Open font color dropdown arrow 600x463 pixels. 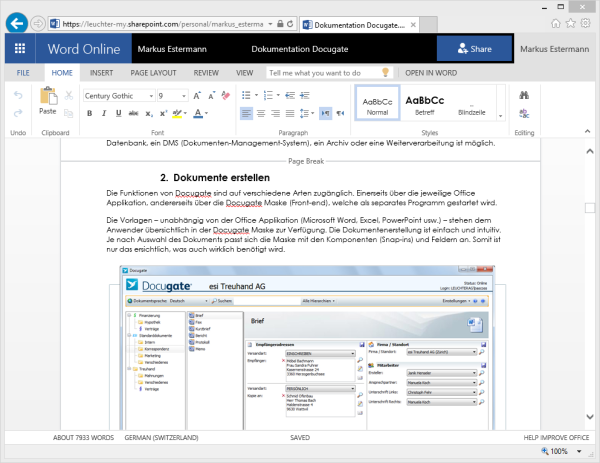tap(207, 113)
